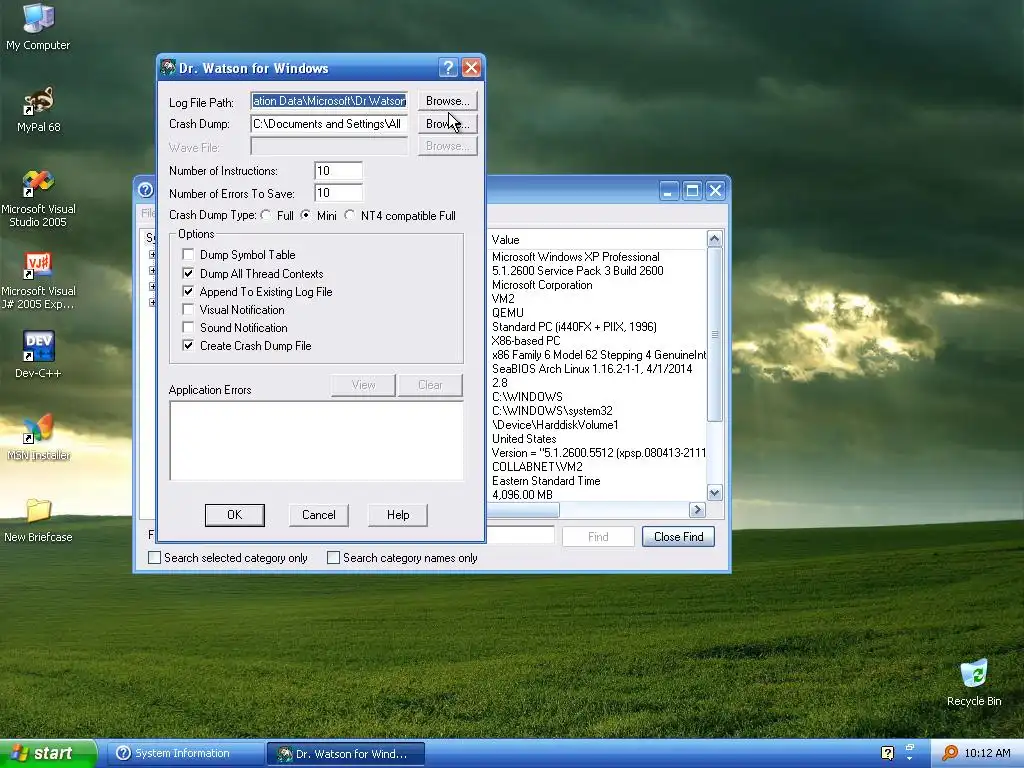Open MSN Installer shortcut

(x=38, y=437)
